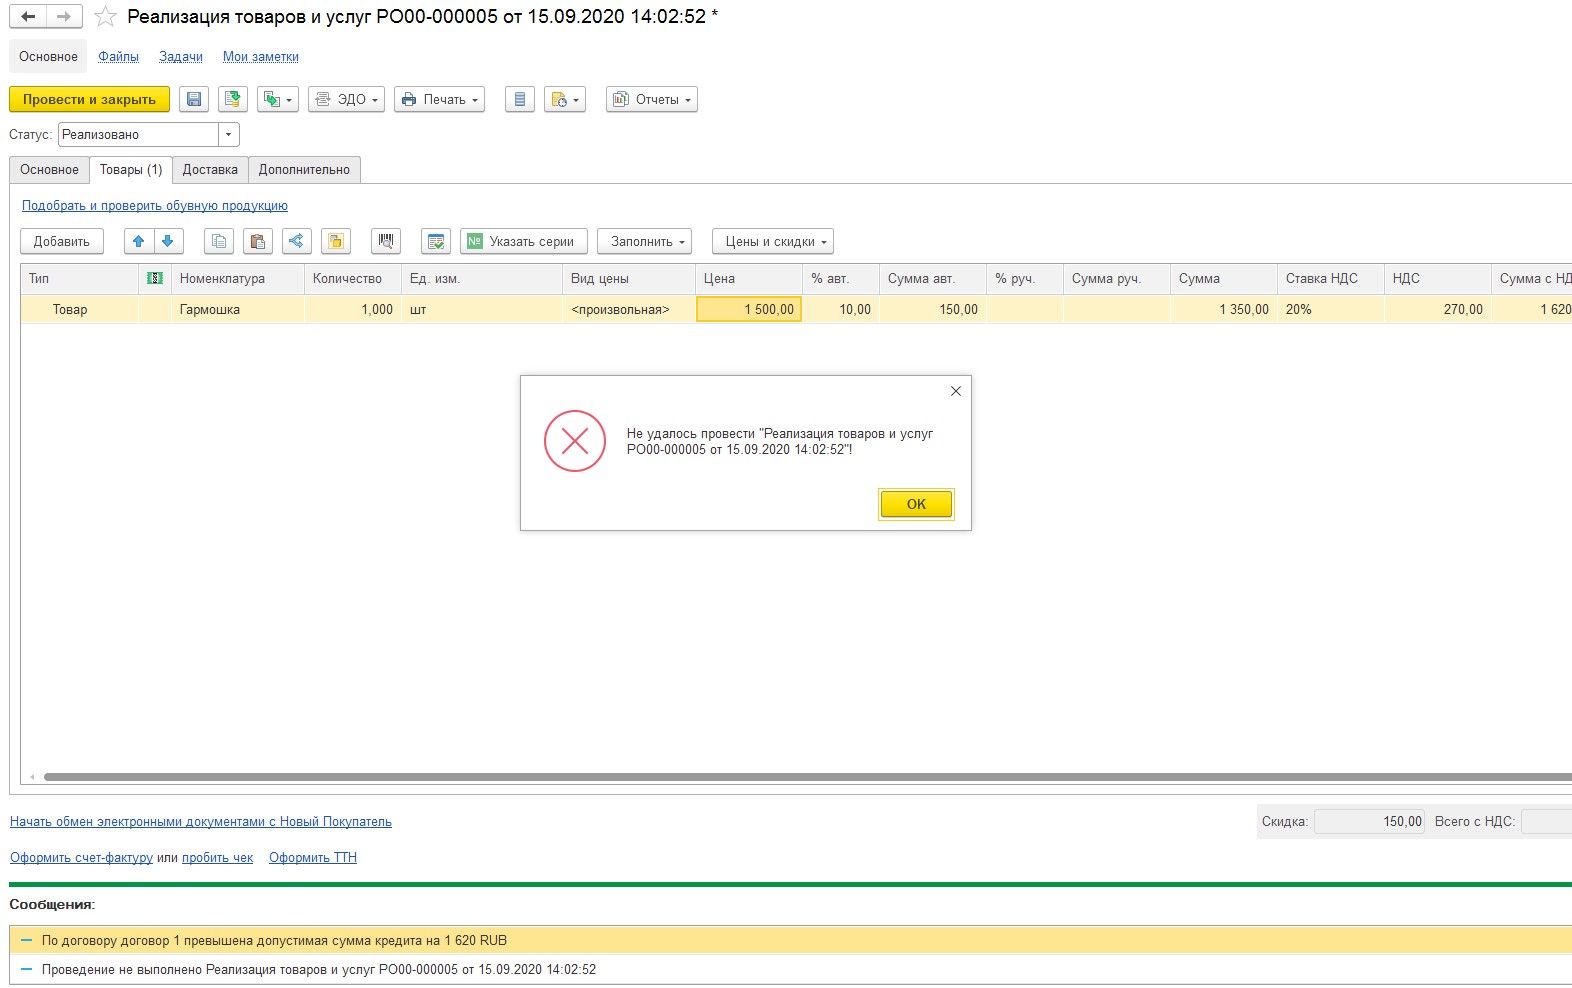Open the Цены и скидки dropdown
Screen dimensions: 1572x988
point(772,242)
